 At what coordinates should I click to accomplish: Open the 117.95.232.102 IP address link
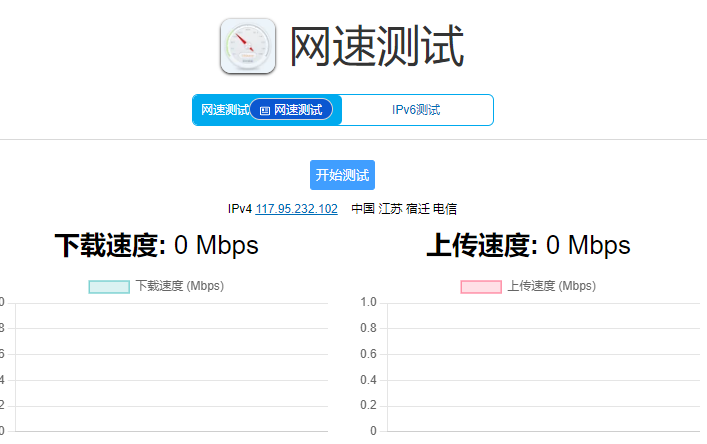coord(297,209)
